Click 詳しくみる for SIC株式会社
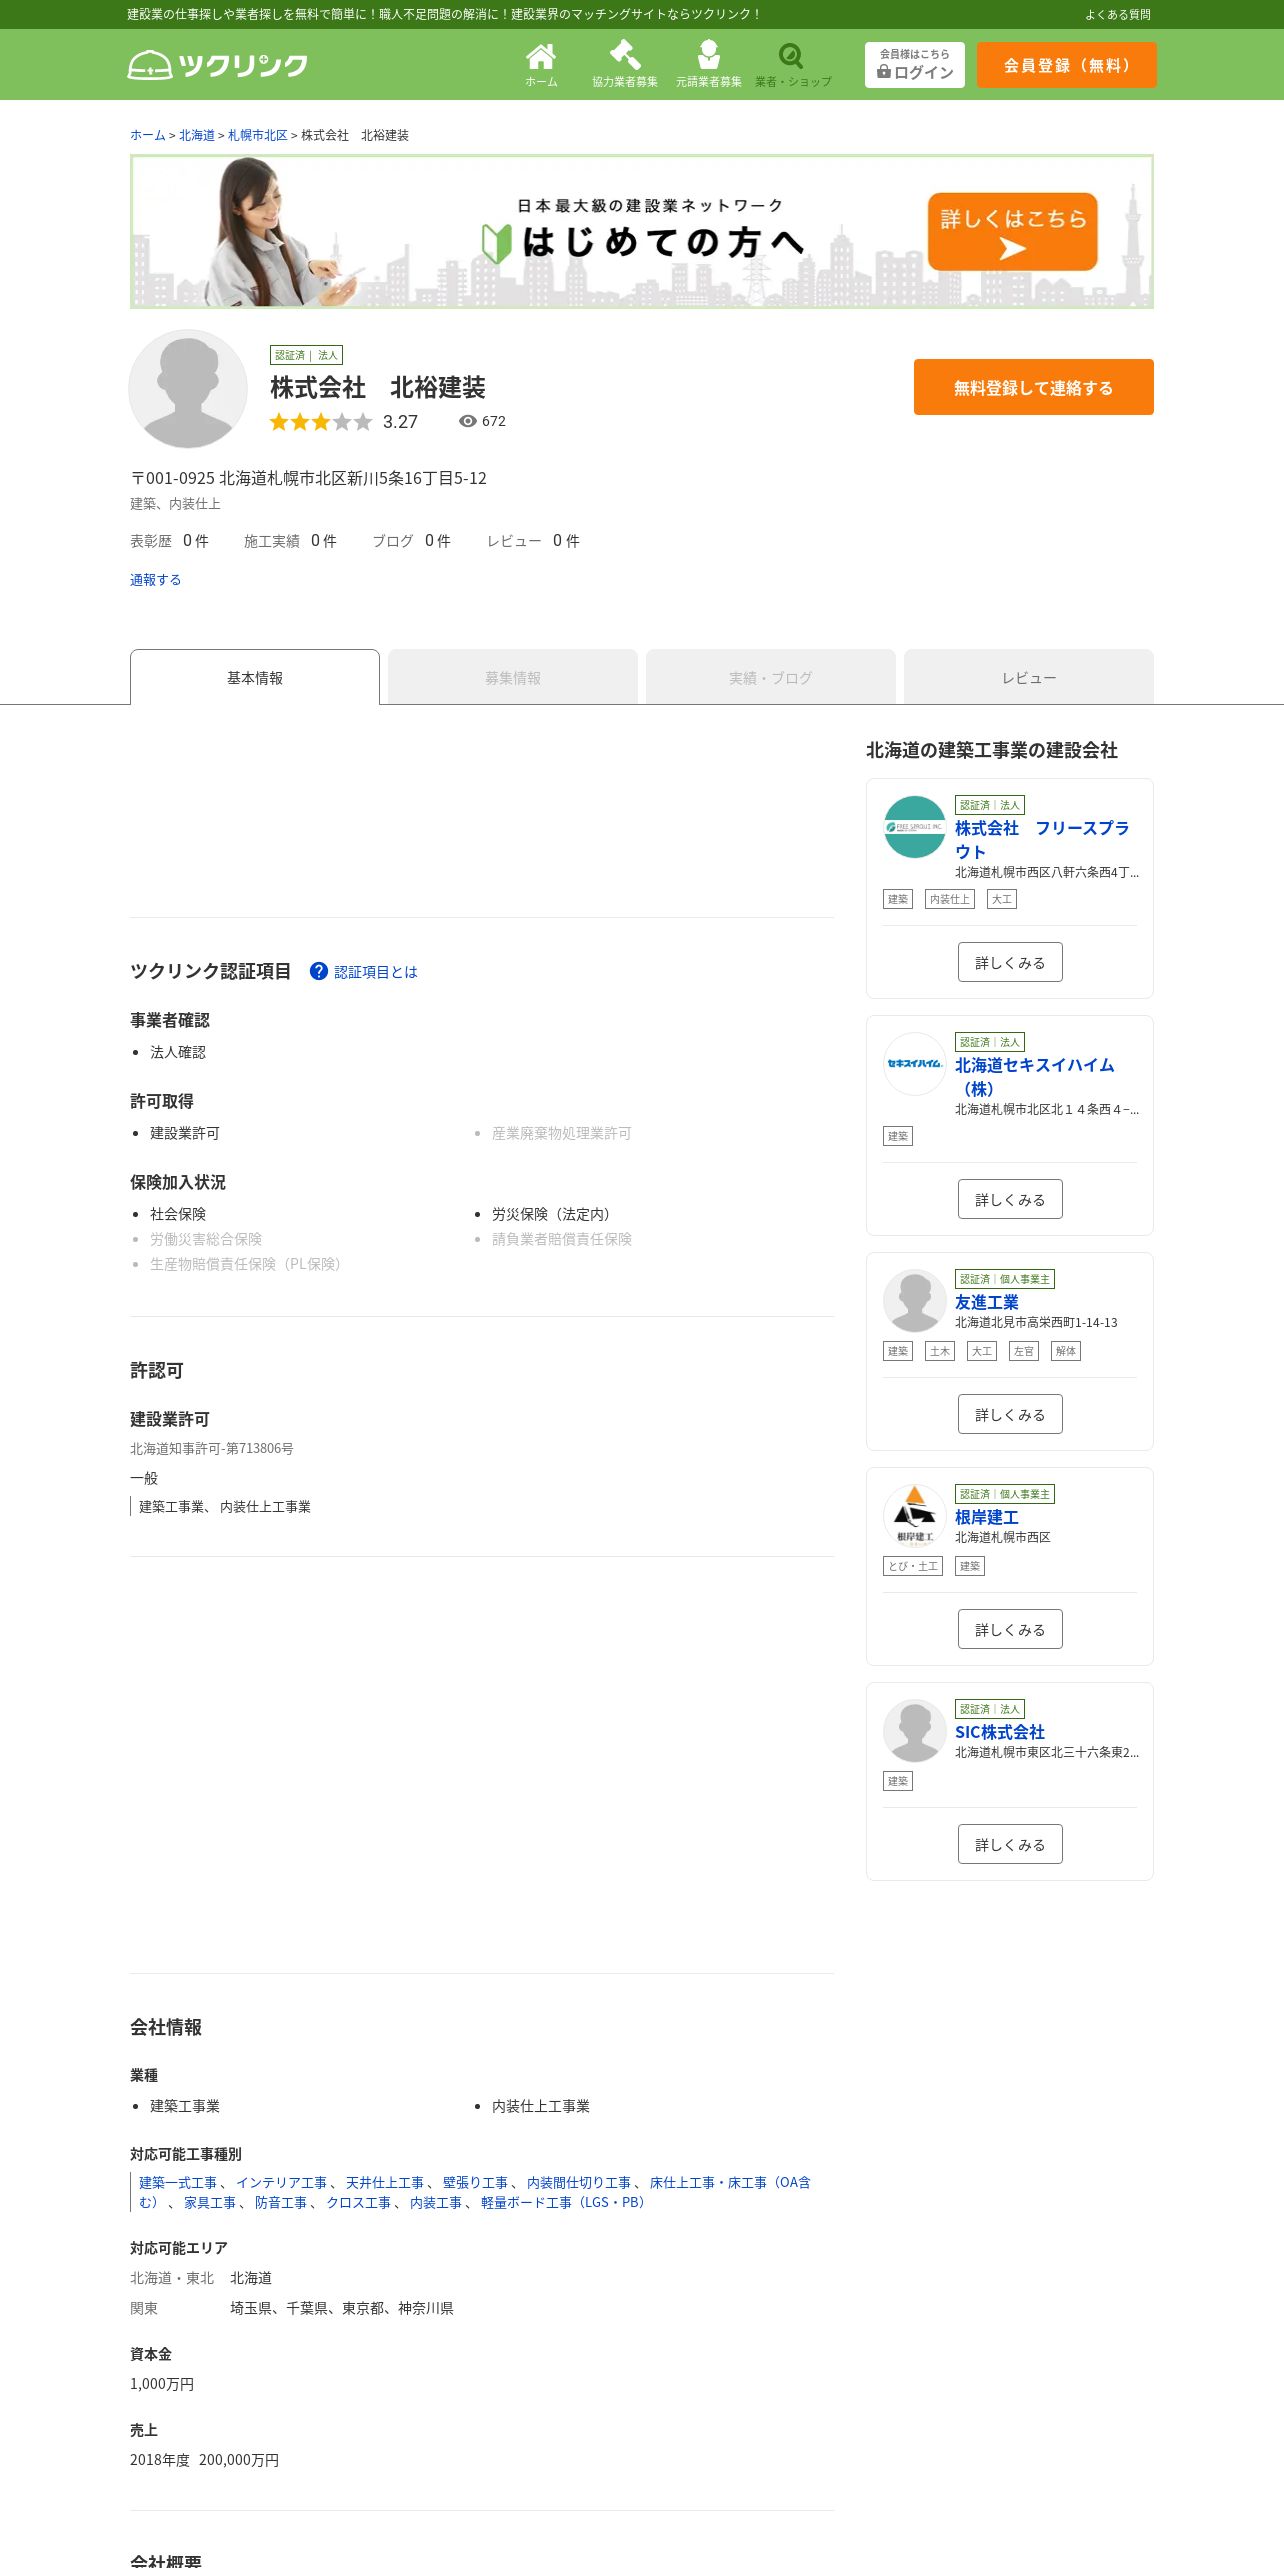The width and height of the screenshot is (1284, 2568). [1010, 1844]
